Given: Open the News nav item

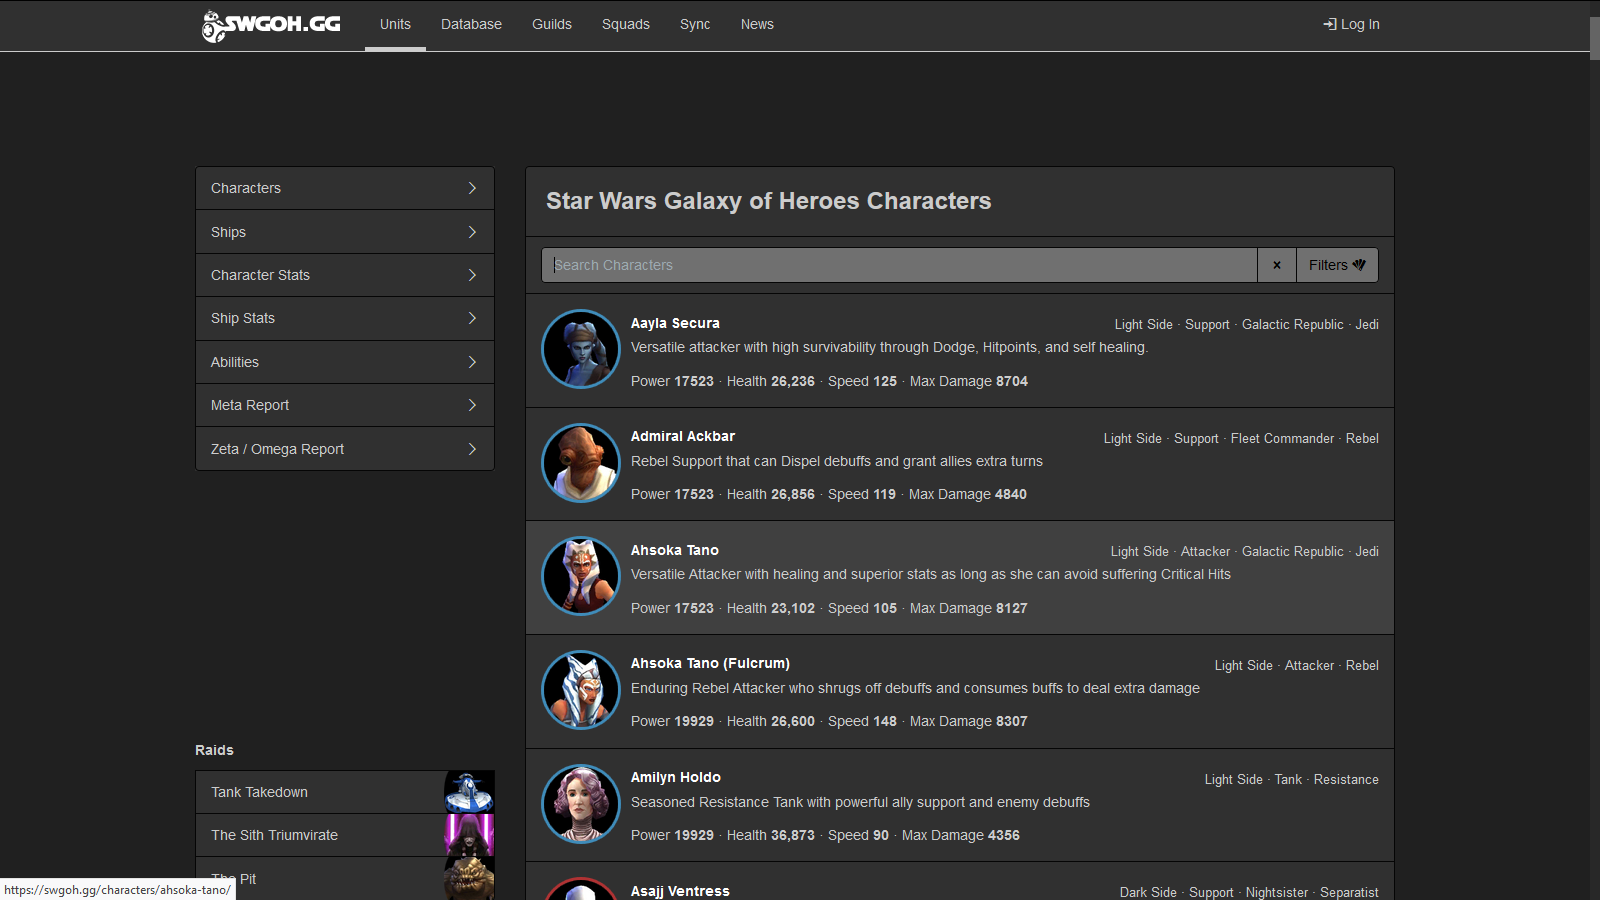Looking at the screenshot, I should (757, 24).
